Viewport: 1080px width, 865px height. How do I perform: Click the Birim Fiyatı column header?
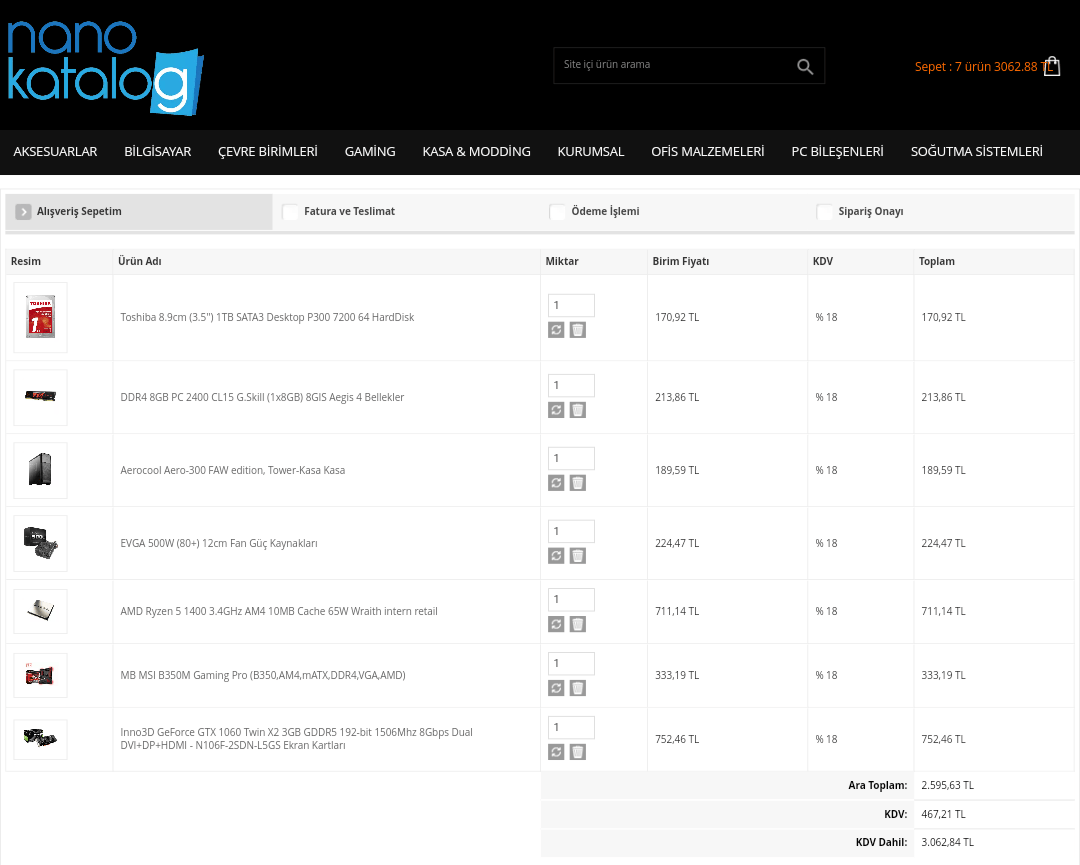681,261
